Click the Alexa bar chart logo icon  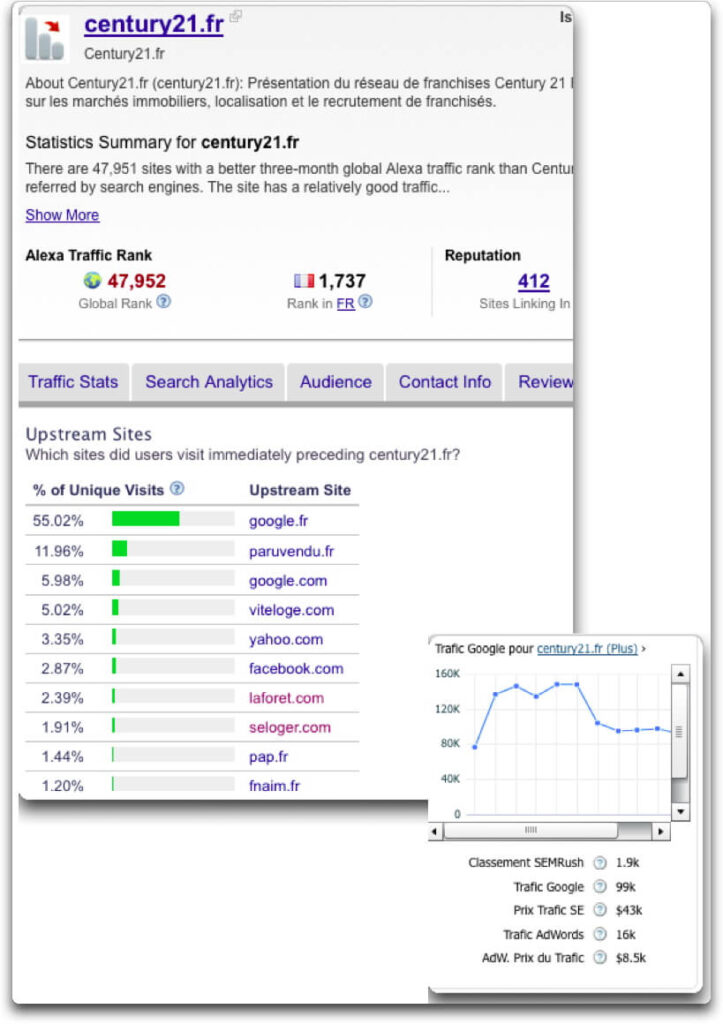click(x=46, y=39)
